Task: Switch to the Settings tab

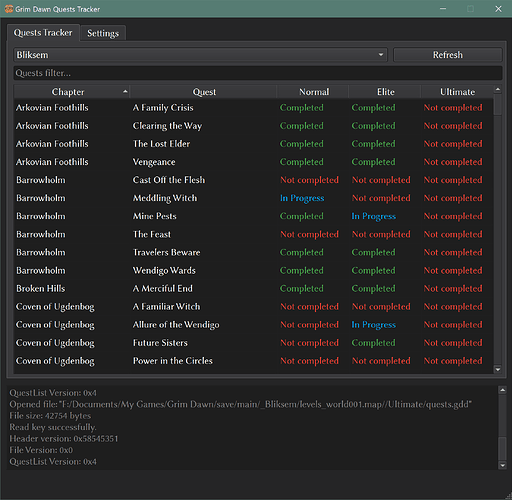Action: (x=103, y=33)
